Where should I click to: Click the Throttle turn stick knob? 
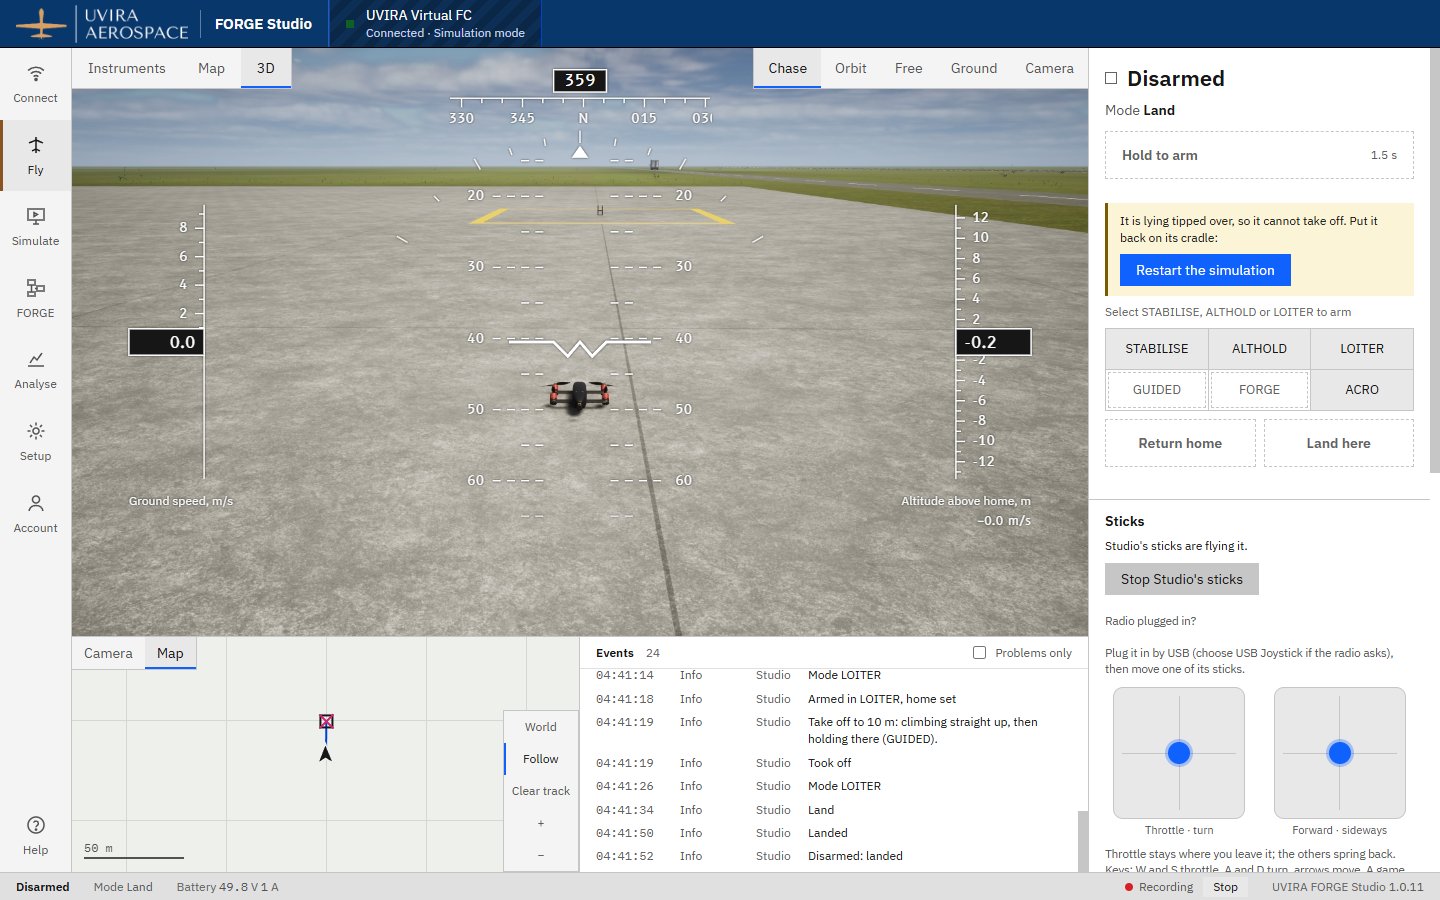click(1179, 753)
